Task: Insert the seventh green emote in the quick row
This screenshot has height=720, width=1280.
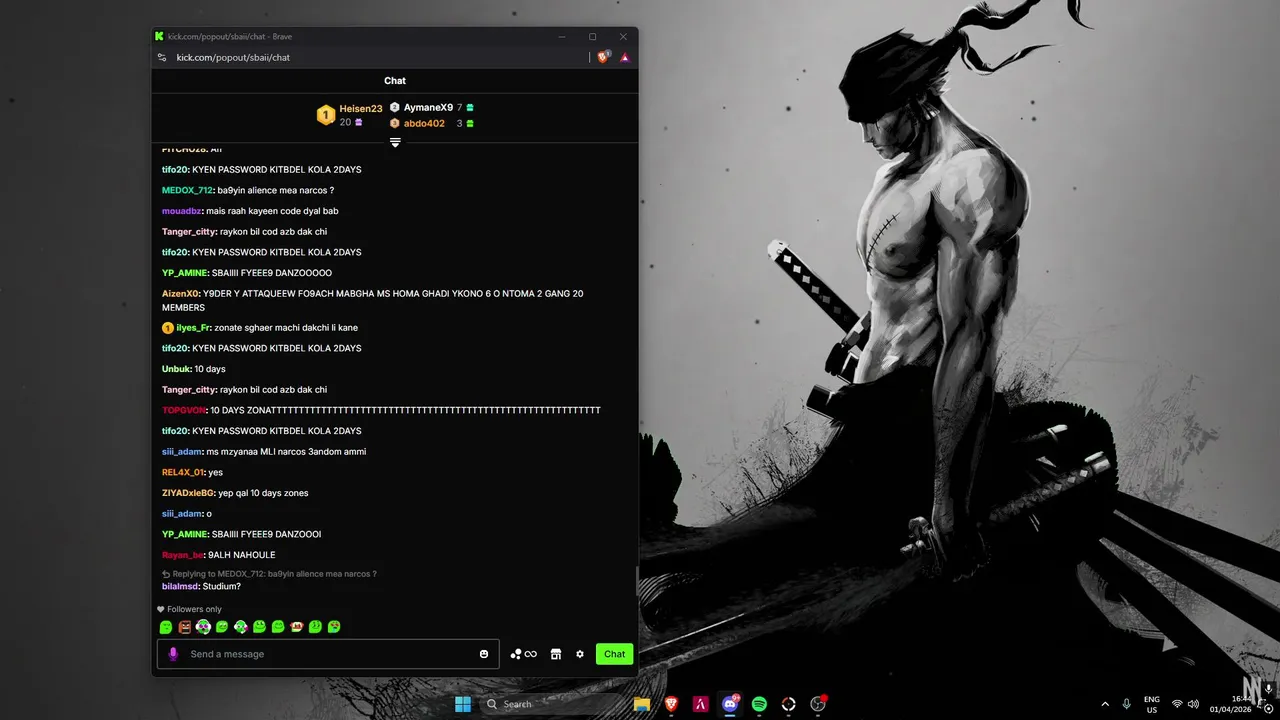Action: 278,627
